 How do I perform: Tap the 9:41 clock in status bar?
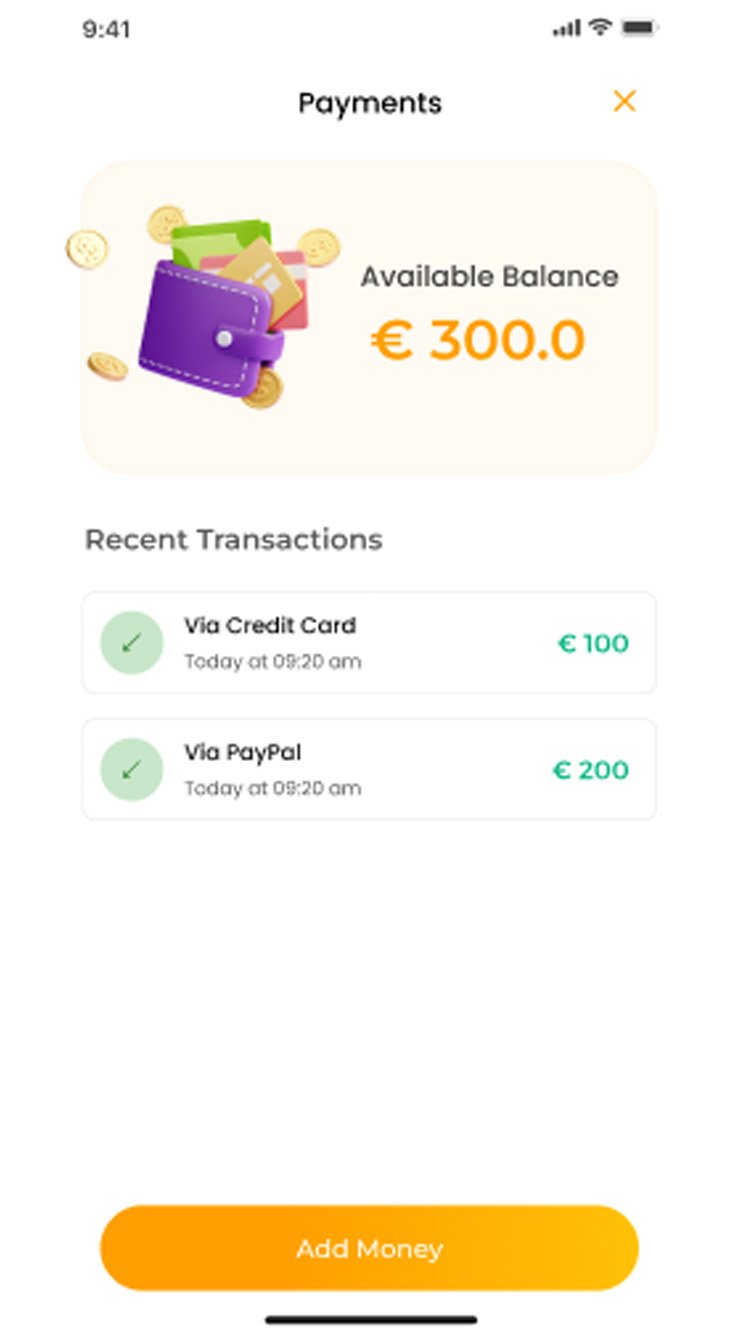tap(106, 29)
